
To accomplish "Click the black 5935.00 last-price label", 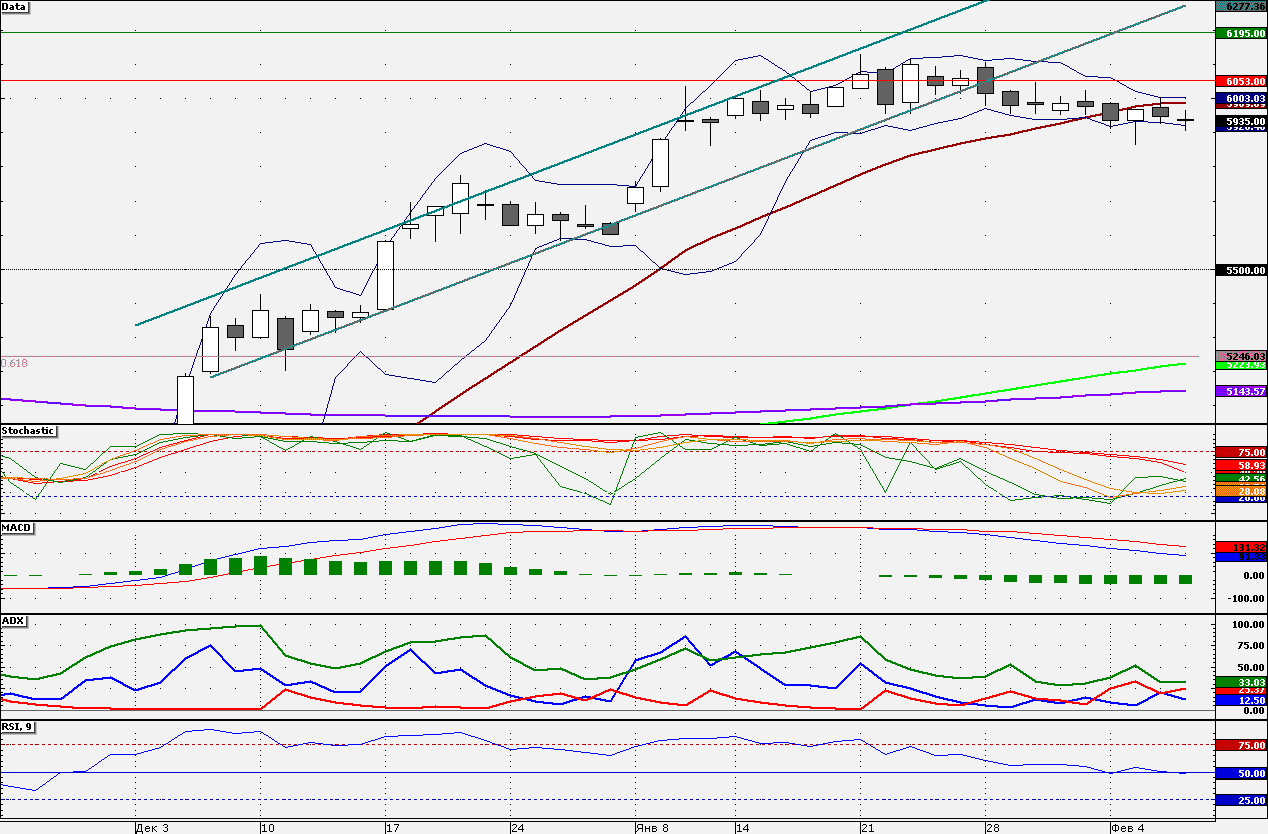I will [1240, 121].
